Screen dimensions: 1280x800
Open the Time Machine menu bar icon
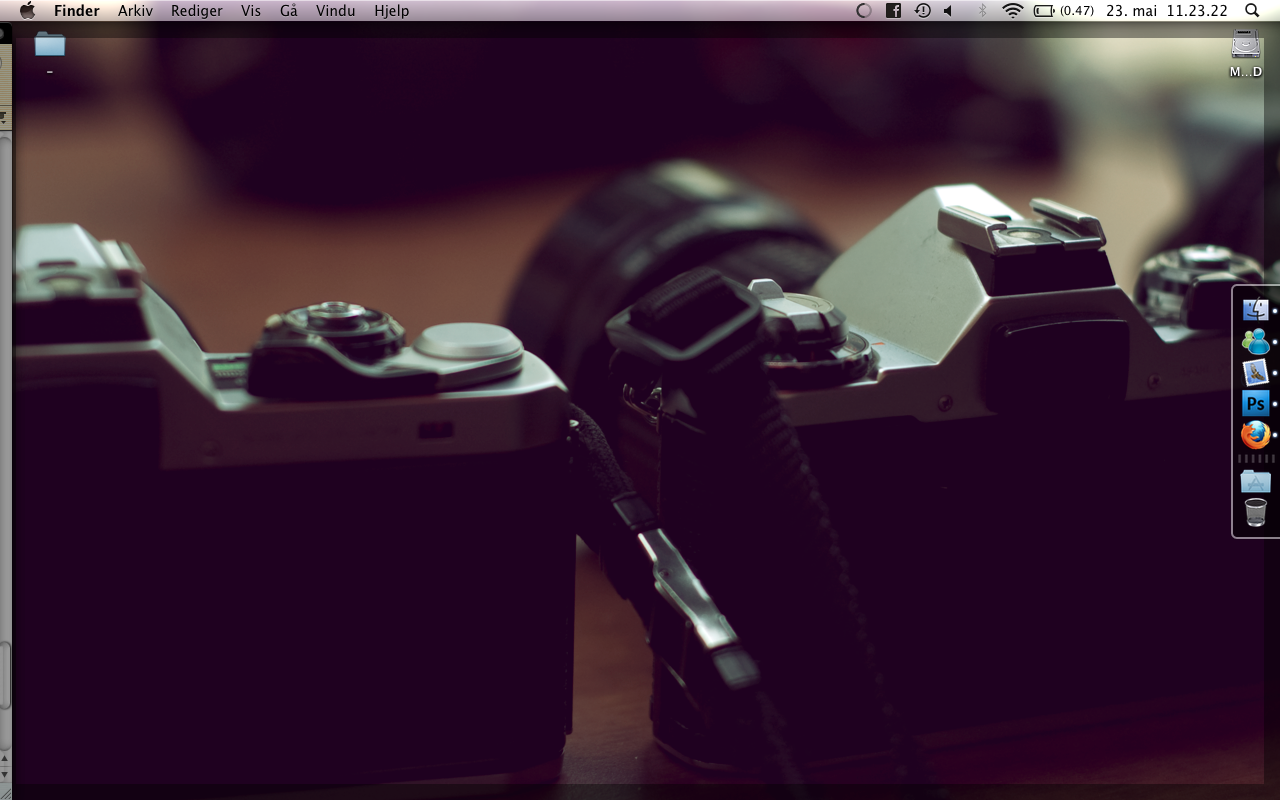(922, 10)
